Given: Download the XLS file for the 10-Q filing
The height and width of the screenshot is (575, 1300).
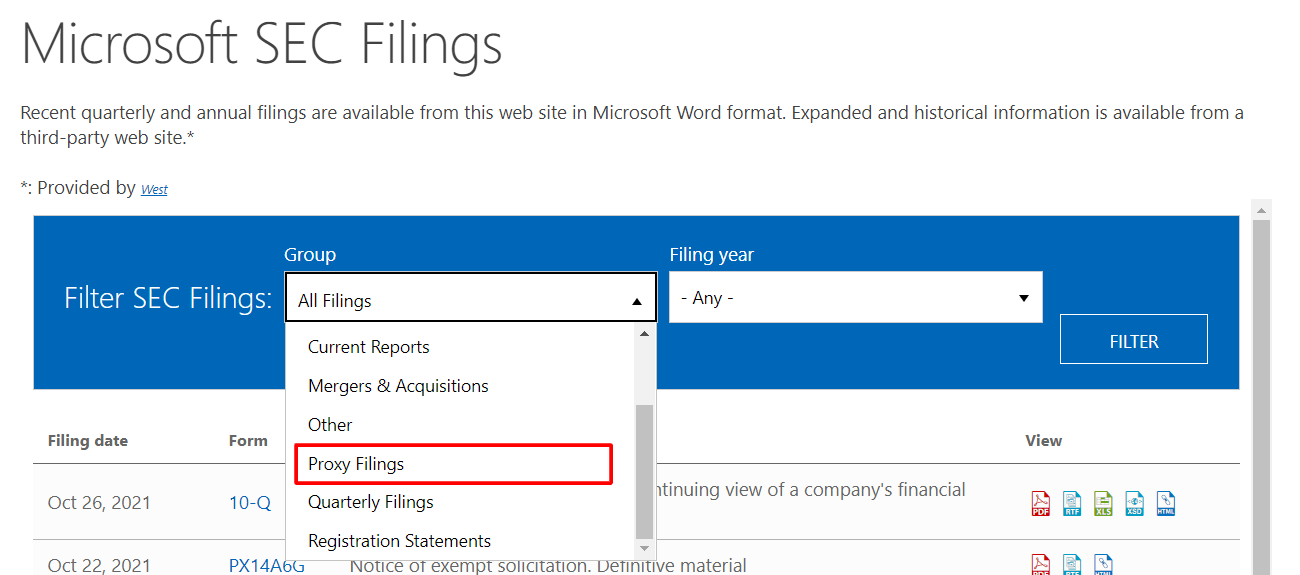Looking at the screenshot, I should point(1103,503).
